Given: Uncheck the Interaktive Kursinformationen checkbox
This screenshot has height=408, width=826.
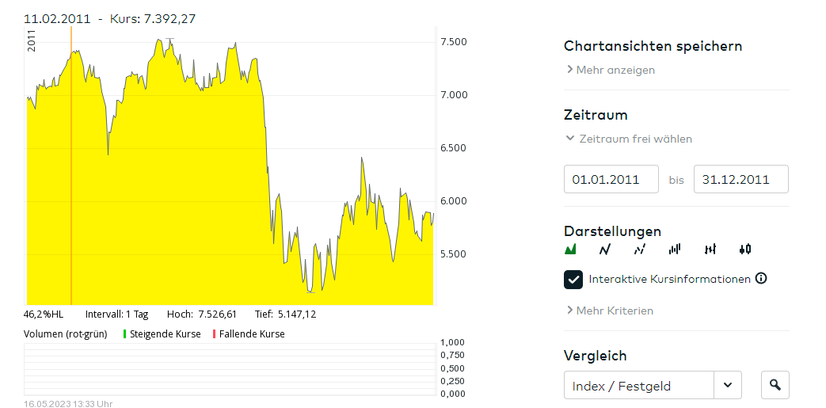Looking at the screenshot, I should [573, 280].
